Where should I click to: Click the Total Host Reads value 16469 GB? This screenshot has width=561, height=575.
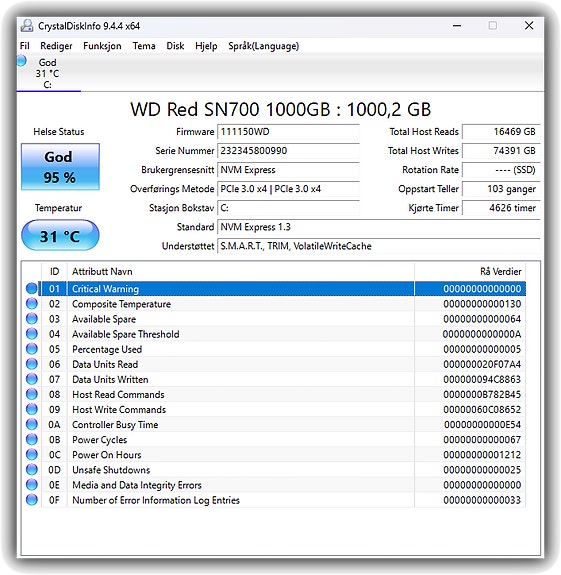(x=501, y=132)
